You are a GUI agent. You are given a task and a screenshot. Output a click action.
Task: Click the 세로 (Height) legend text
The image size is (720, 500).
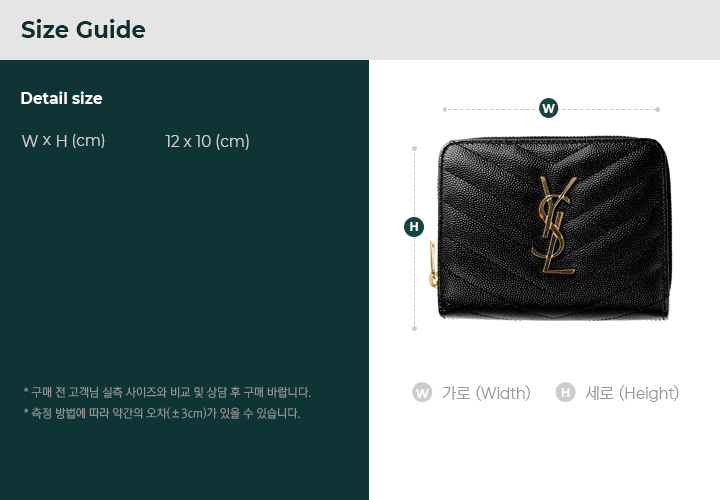point(632,393)
